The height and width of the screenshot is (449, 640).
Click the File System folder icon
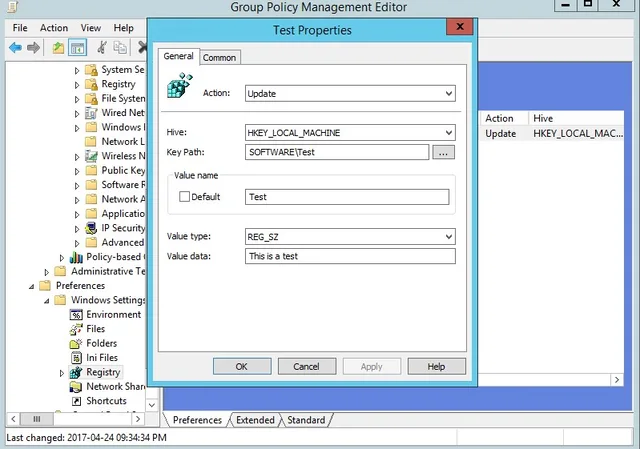(91, 98)
